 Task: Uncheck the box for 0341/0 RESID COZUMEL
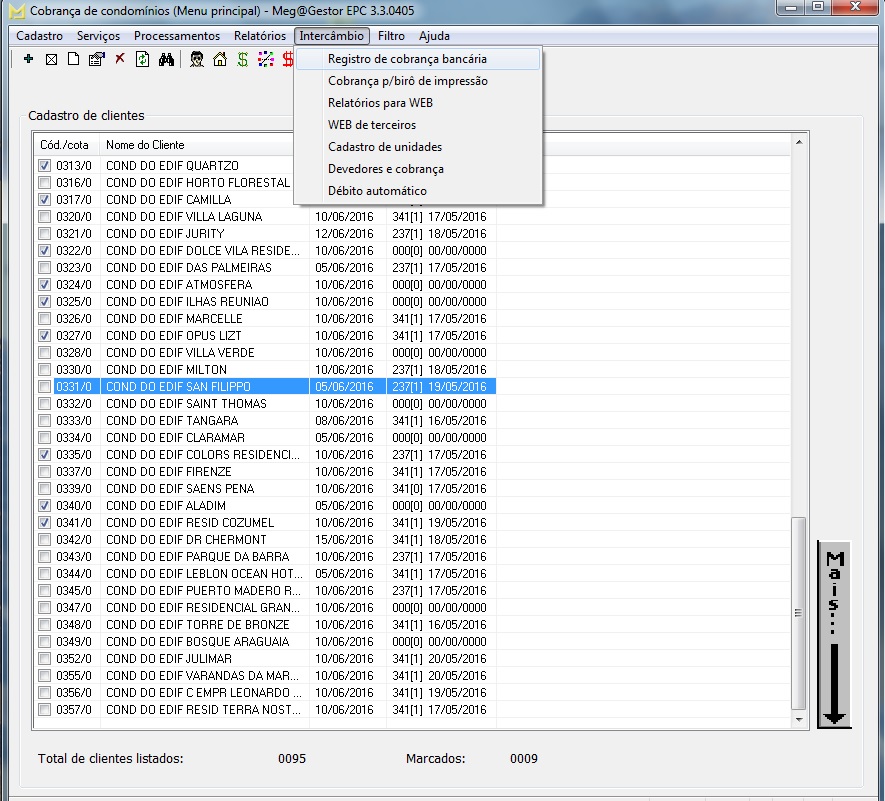point(44,523)
